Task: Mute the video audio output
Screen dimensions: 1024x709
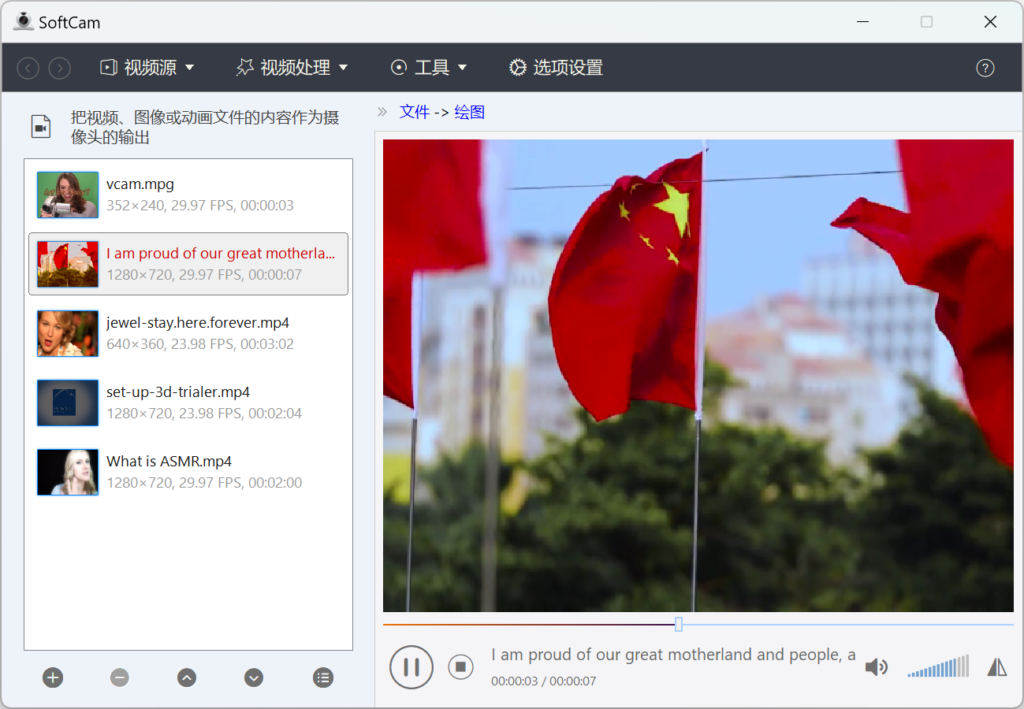Action: [876, 666]
